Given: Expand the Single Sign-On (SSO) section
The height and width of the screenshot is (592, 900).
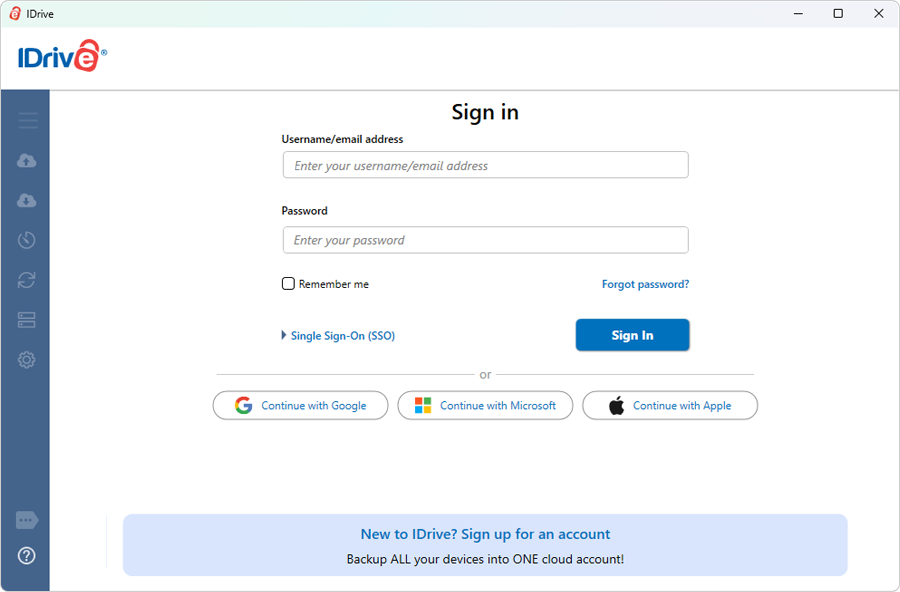Looking at the screenshot, I should (x=339, y=336).
